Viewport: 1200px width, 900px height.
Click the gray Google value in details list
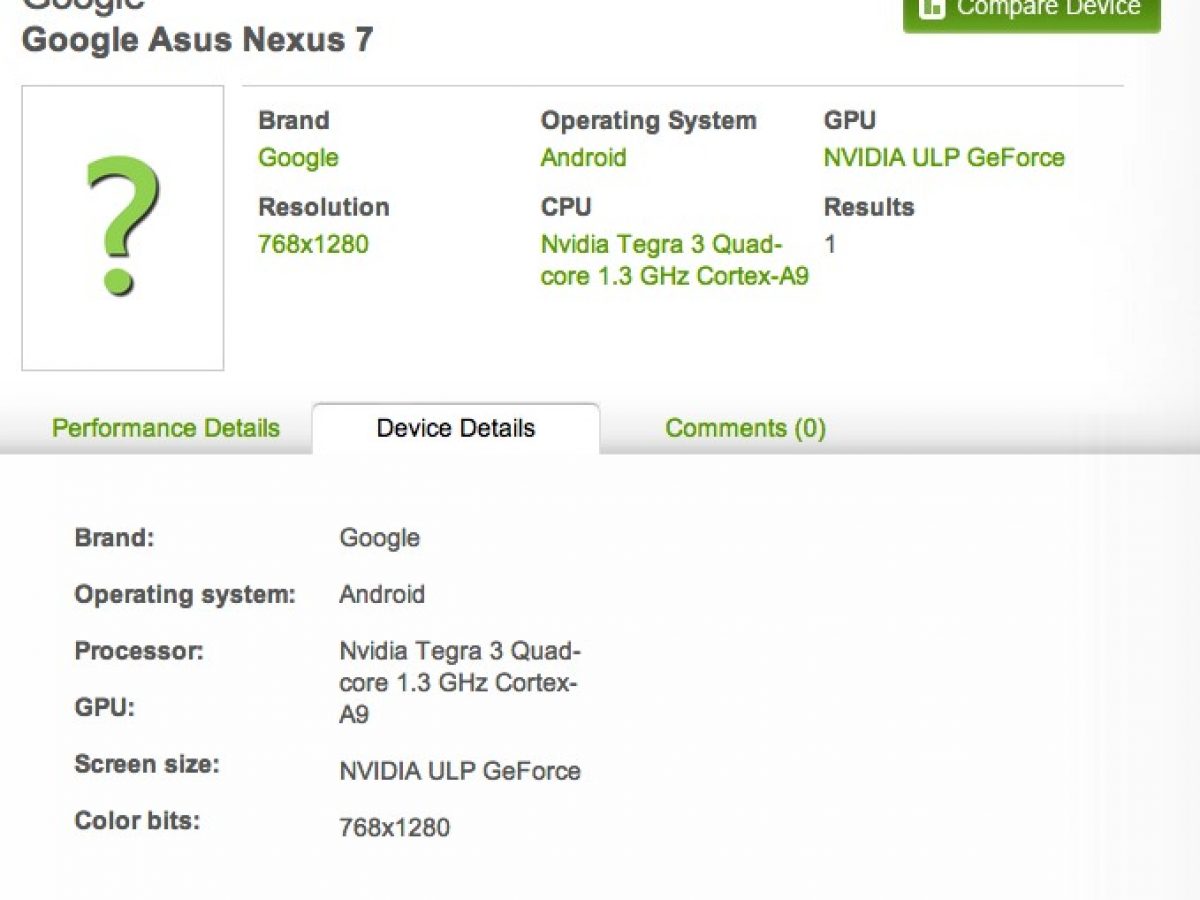pos(379,538)
